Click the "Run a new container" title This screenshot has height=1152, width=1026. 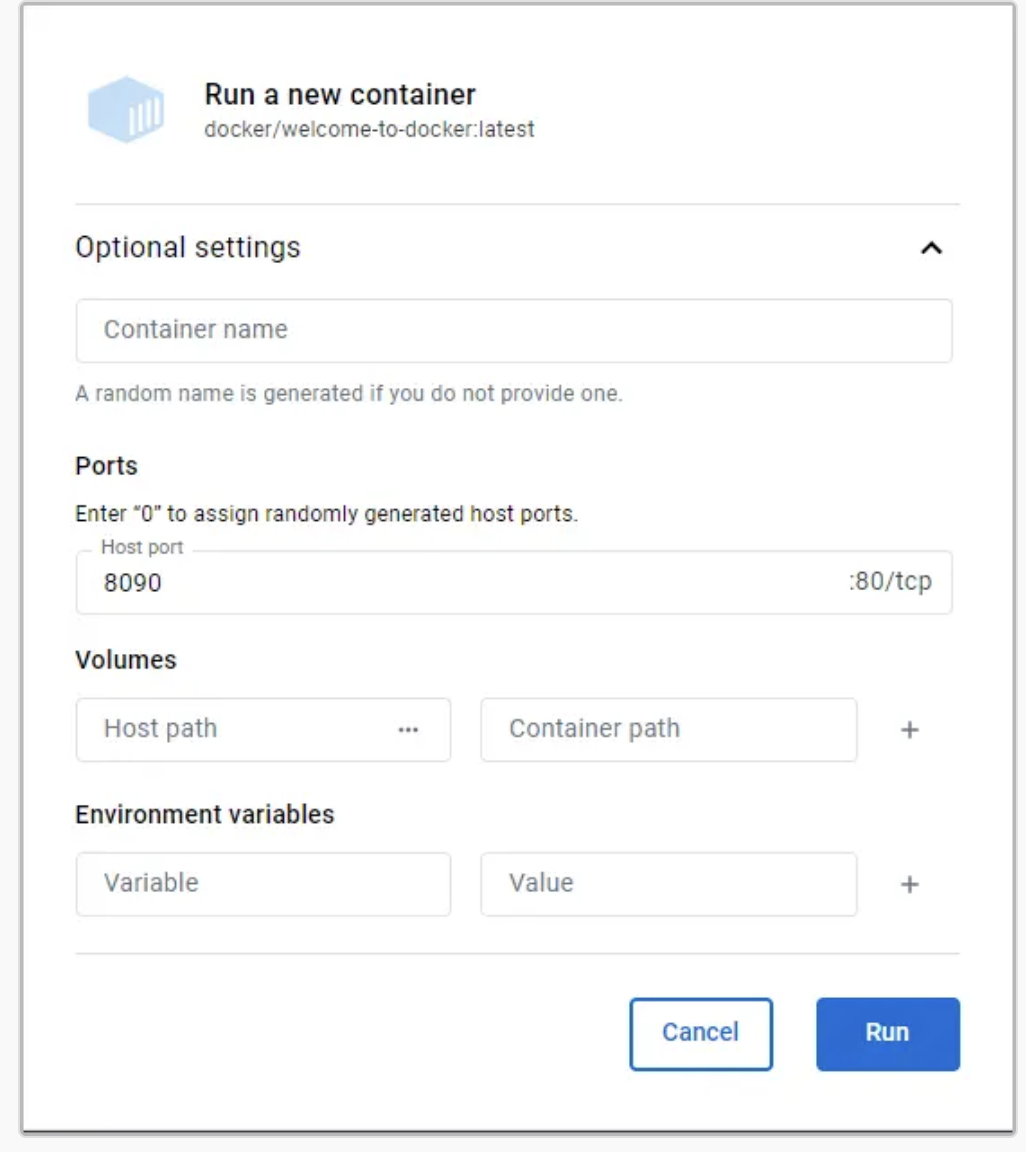[340, 95]
